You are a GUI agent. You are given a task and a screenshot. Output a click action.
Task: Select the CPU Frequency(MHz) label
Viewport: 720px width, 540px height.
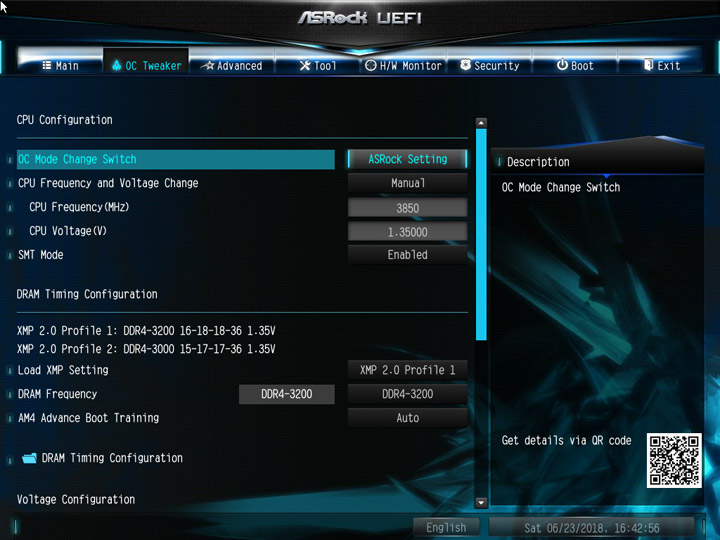point(79,207)
